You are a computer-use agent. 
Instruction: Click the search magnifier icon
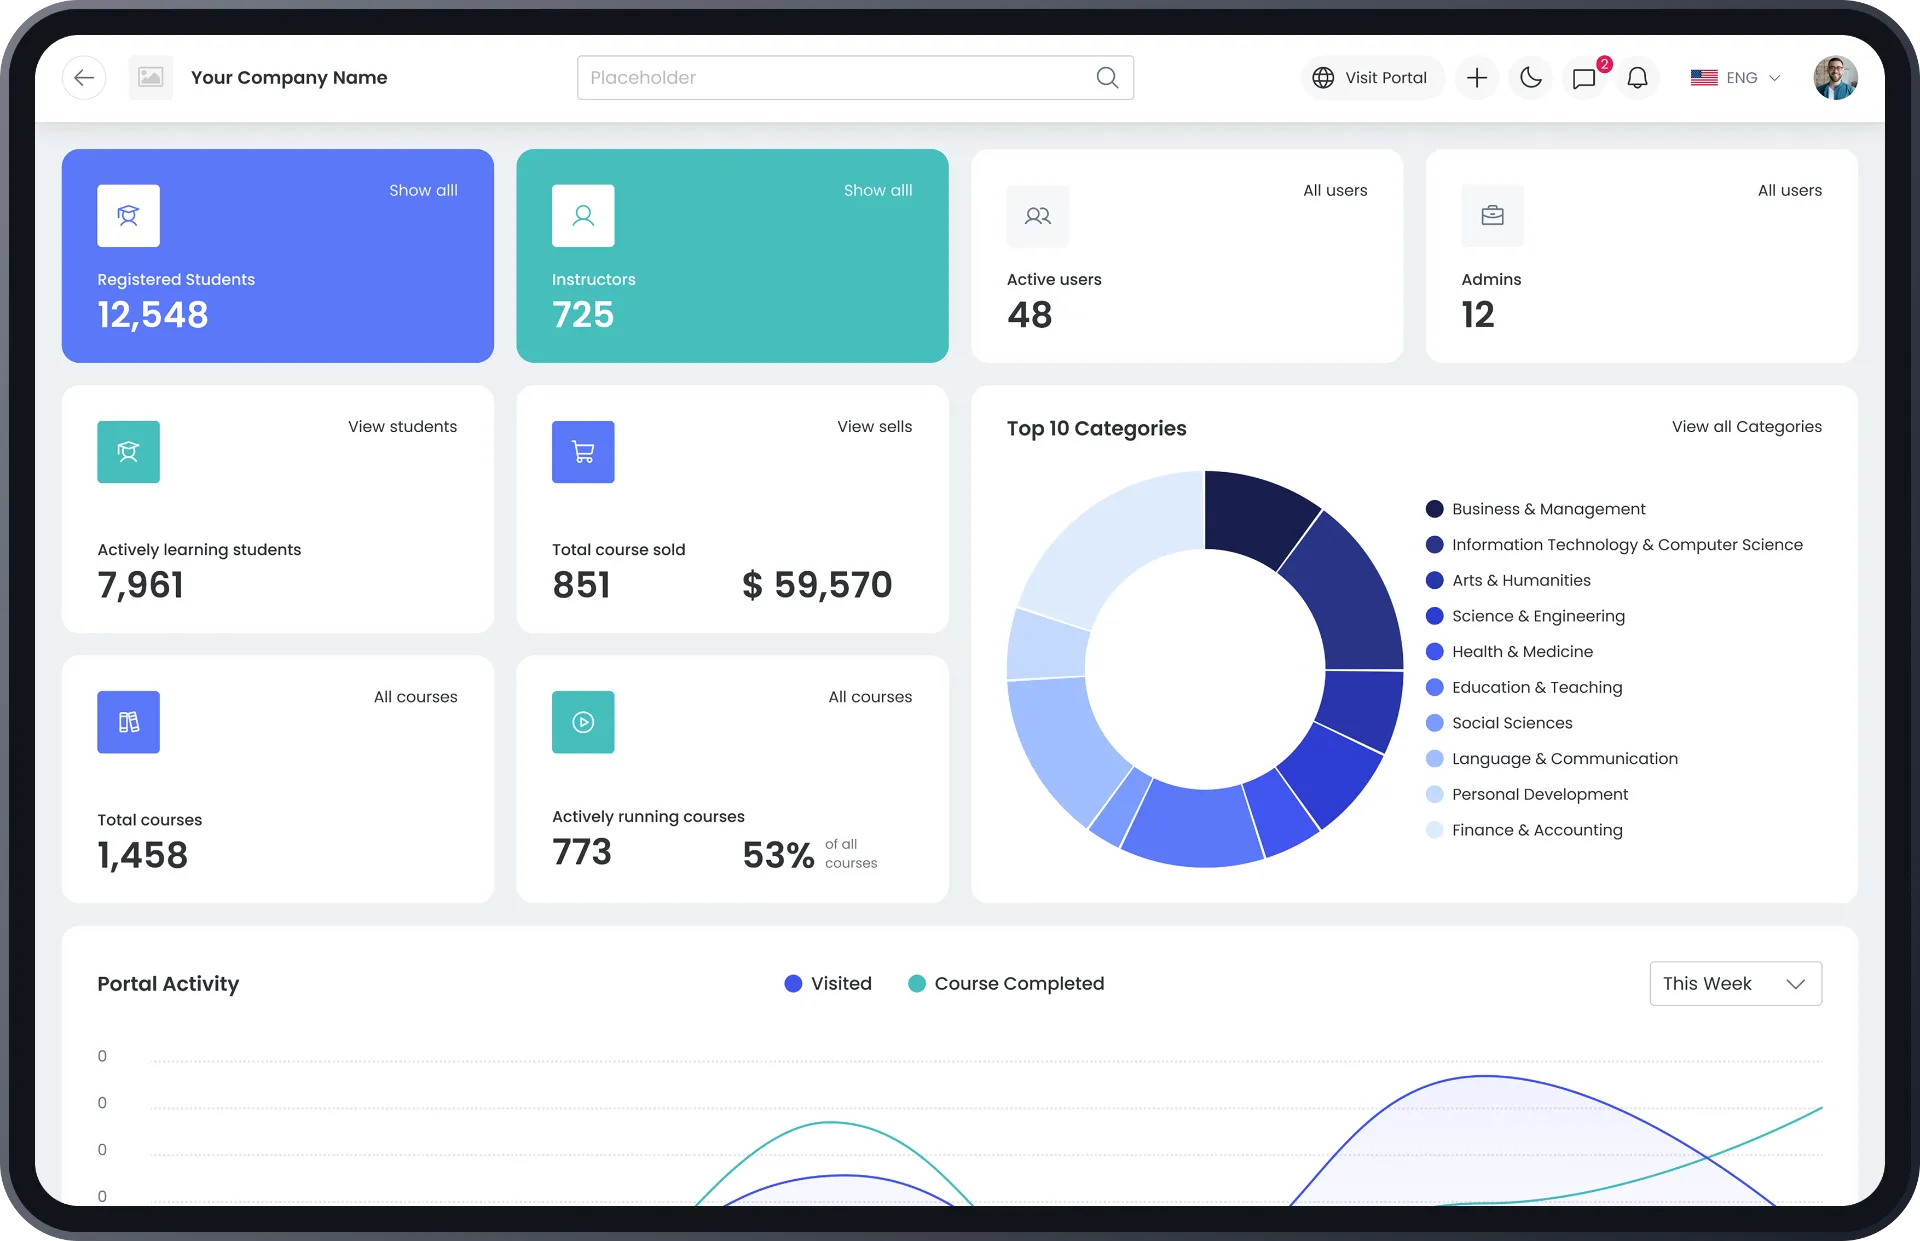[1107, 78]
